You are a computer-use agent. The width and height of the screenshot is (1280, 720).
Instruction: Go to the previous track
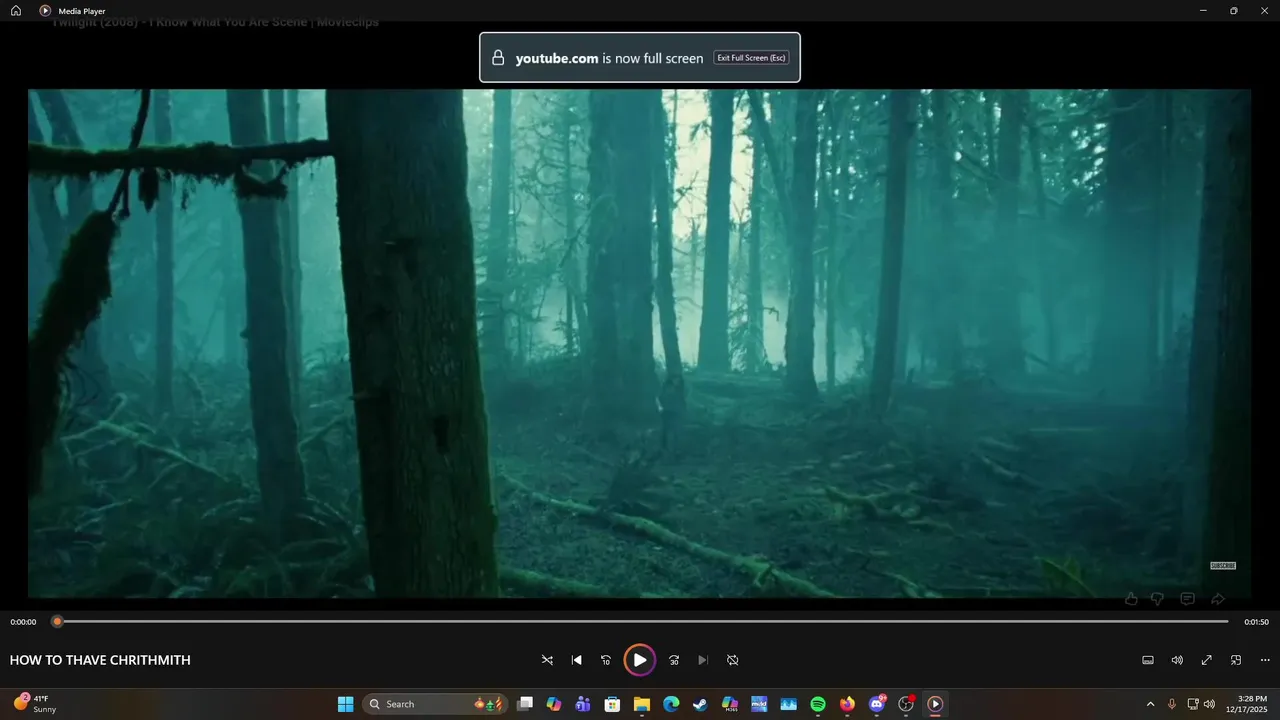click(x=576, y=660)
